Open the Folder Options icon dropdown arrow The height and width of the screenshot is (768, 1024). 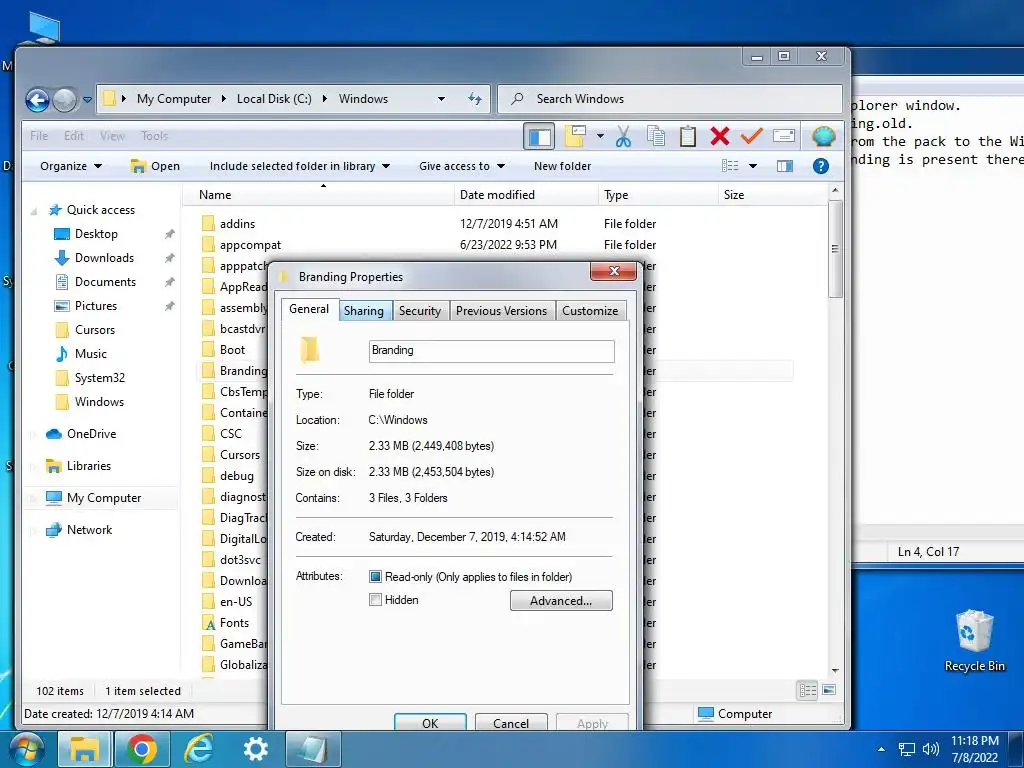(600, 136)
